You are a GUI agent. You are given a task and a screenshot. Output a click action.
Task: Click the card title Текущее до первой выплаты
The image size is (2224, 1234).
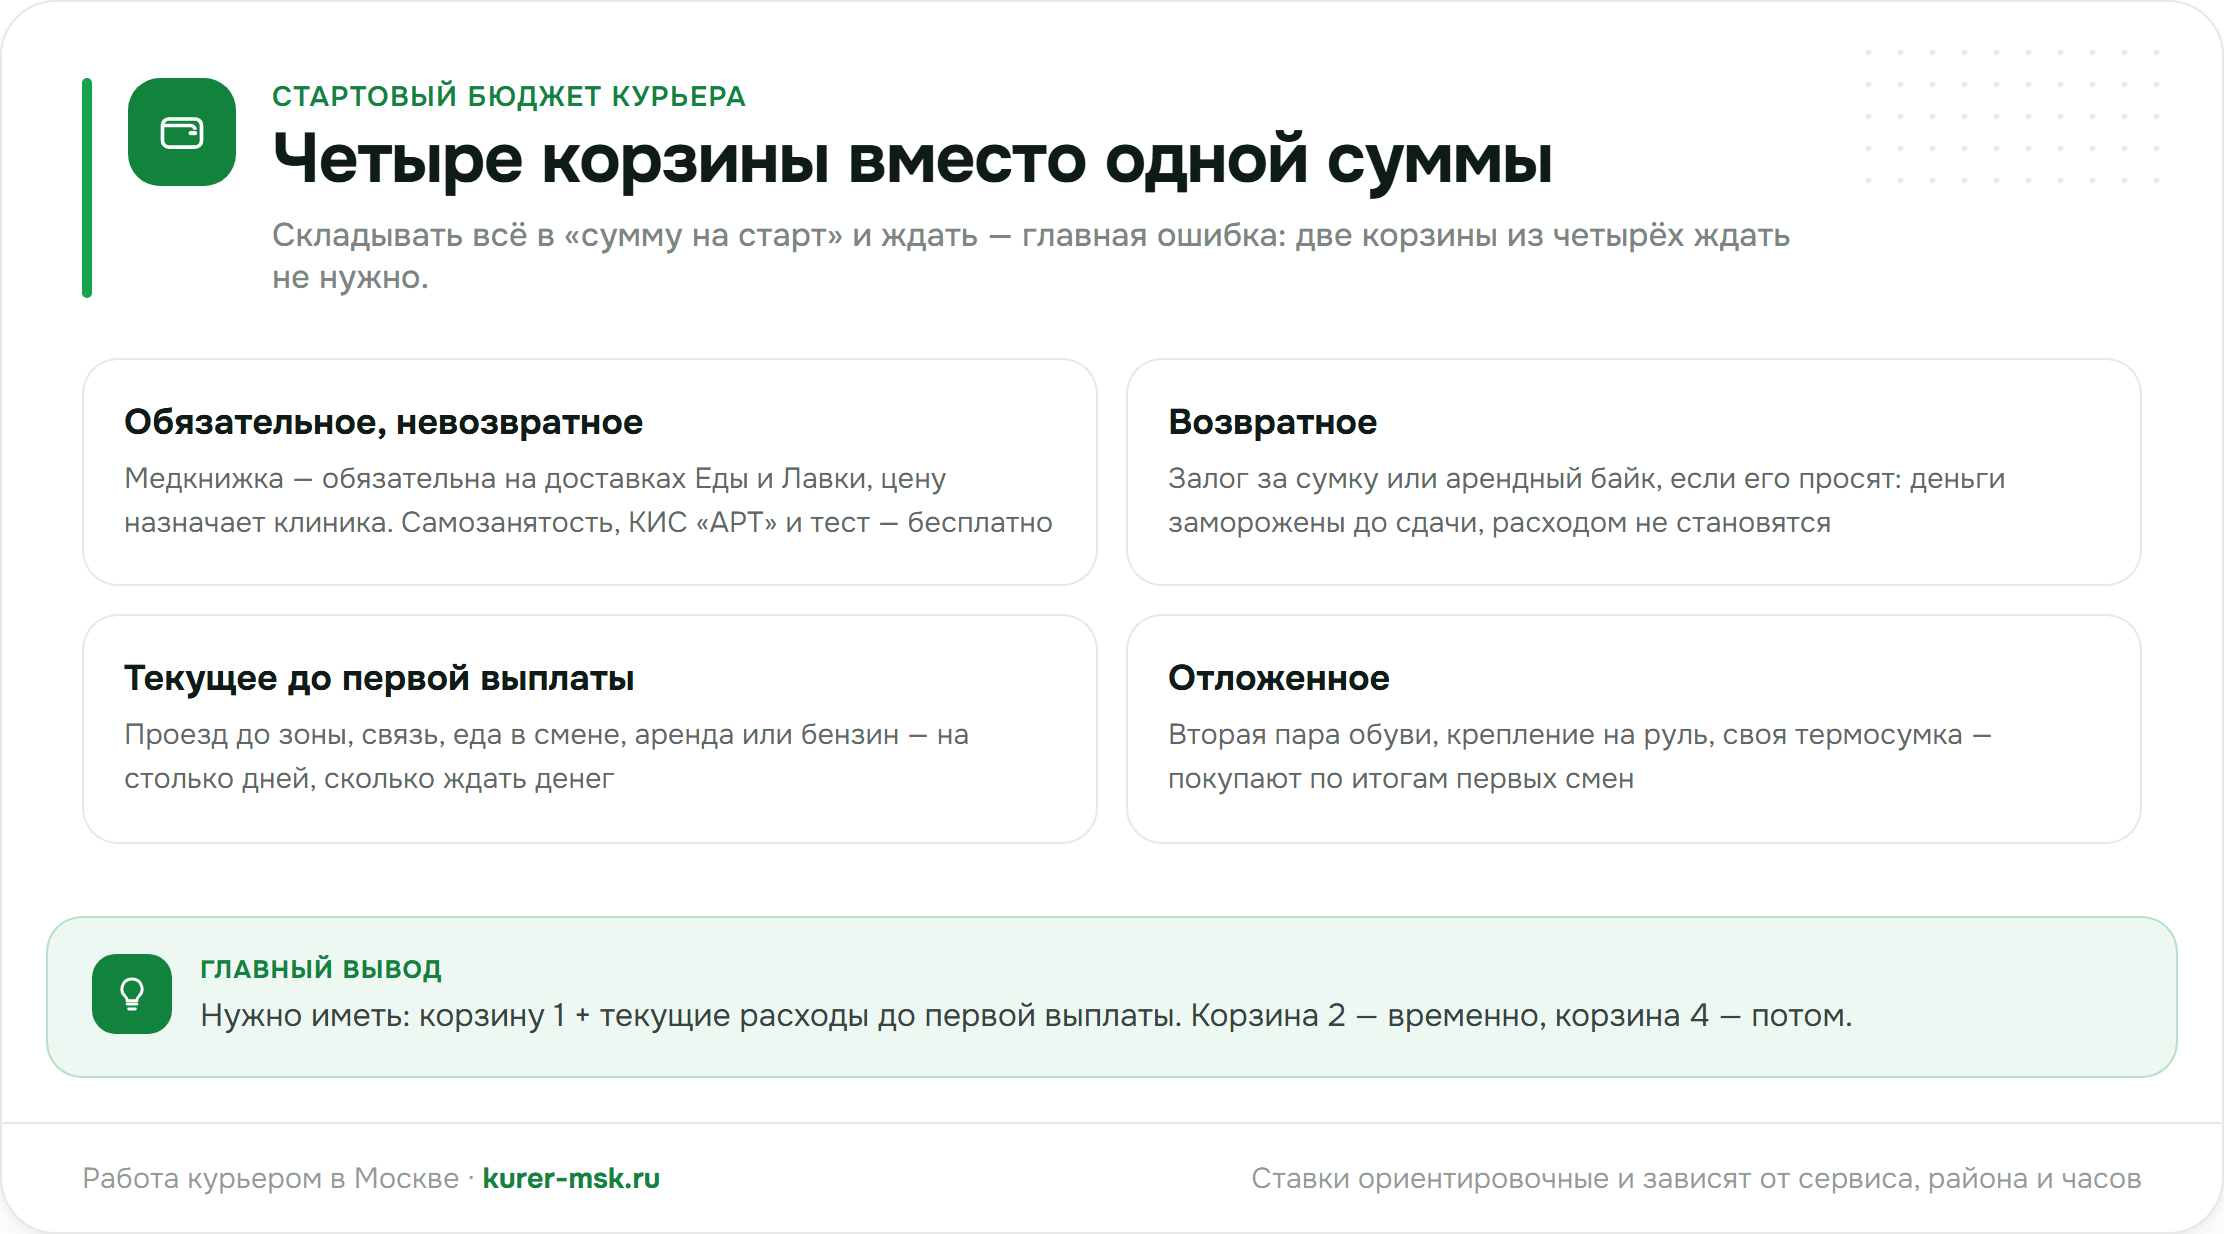tap(379, 678)
